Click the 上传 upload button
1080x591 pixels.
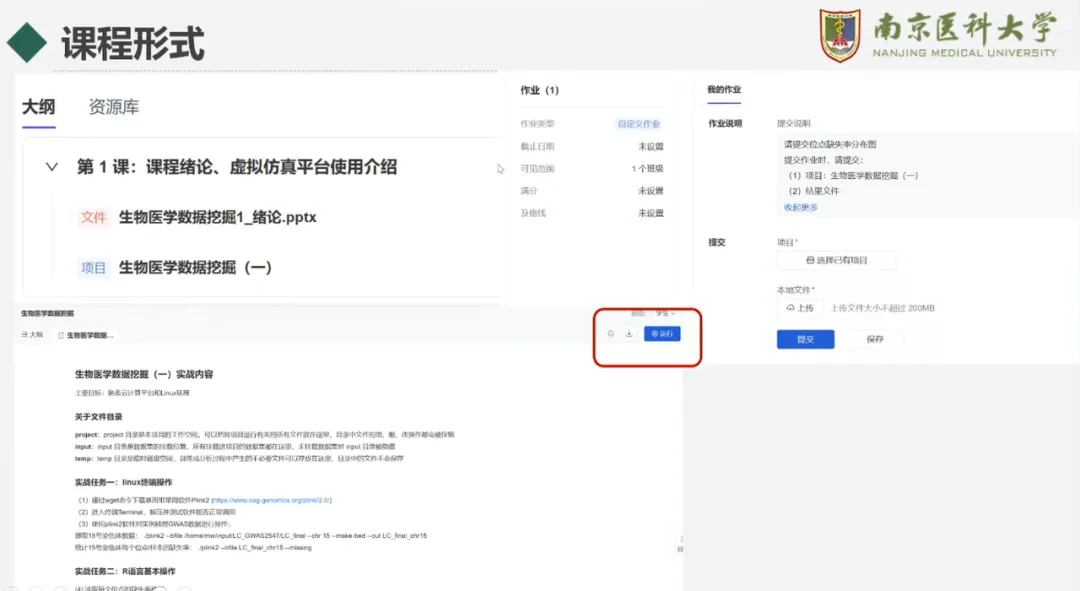[x=800, y=308]
